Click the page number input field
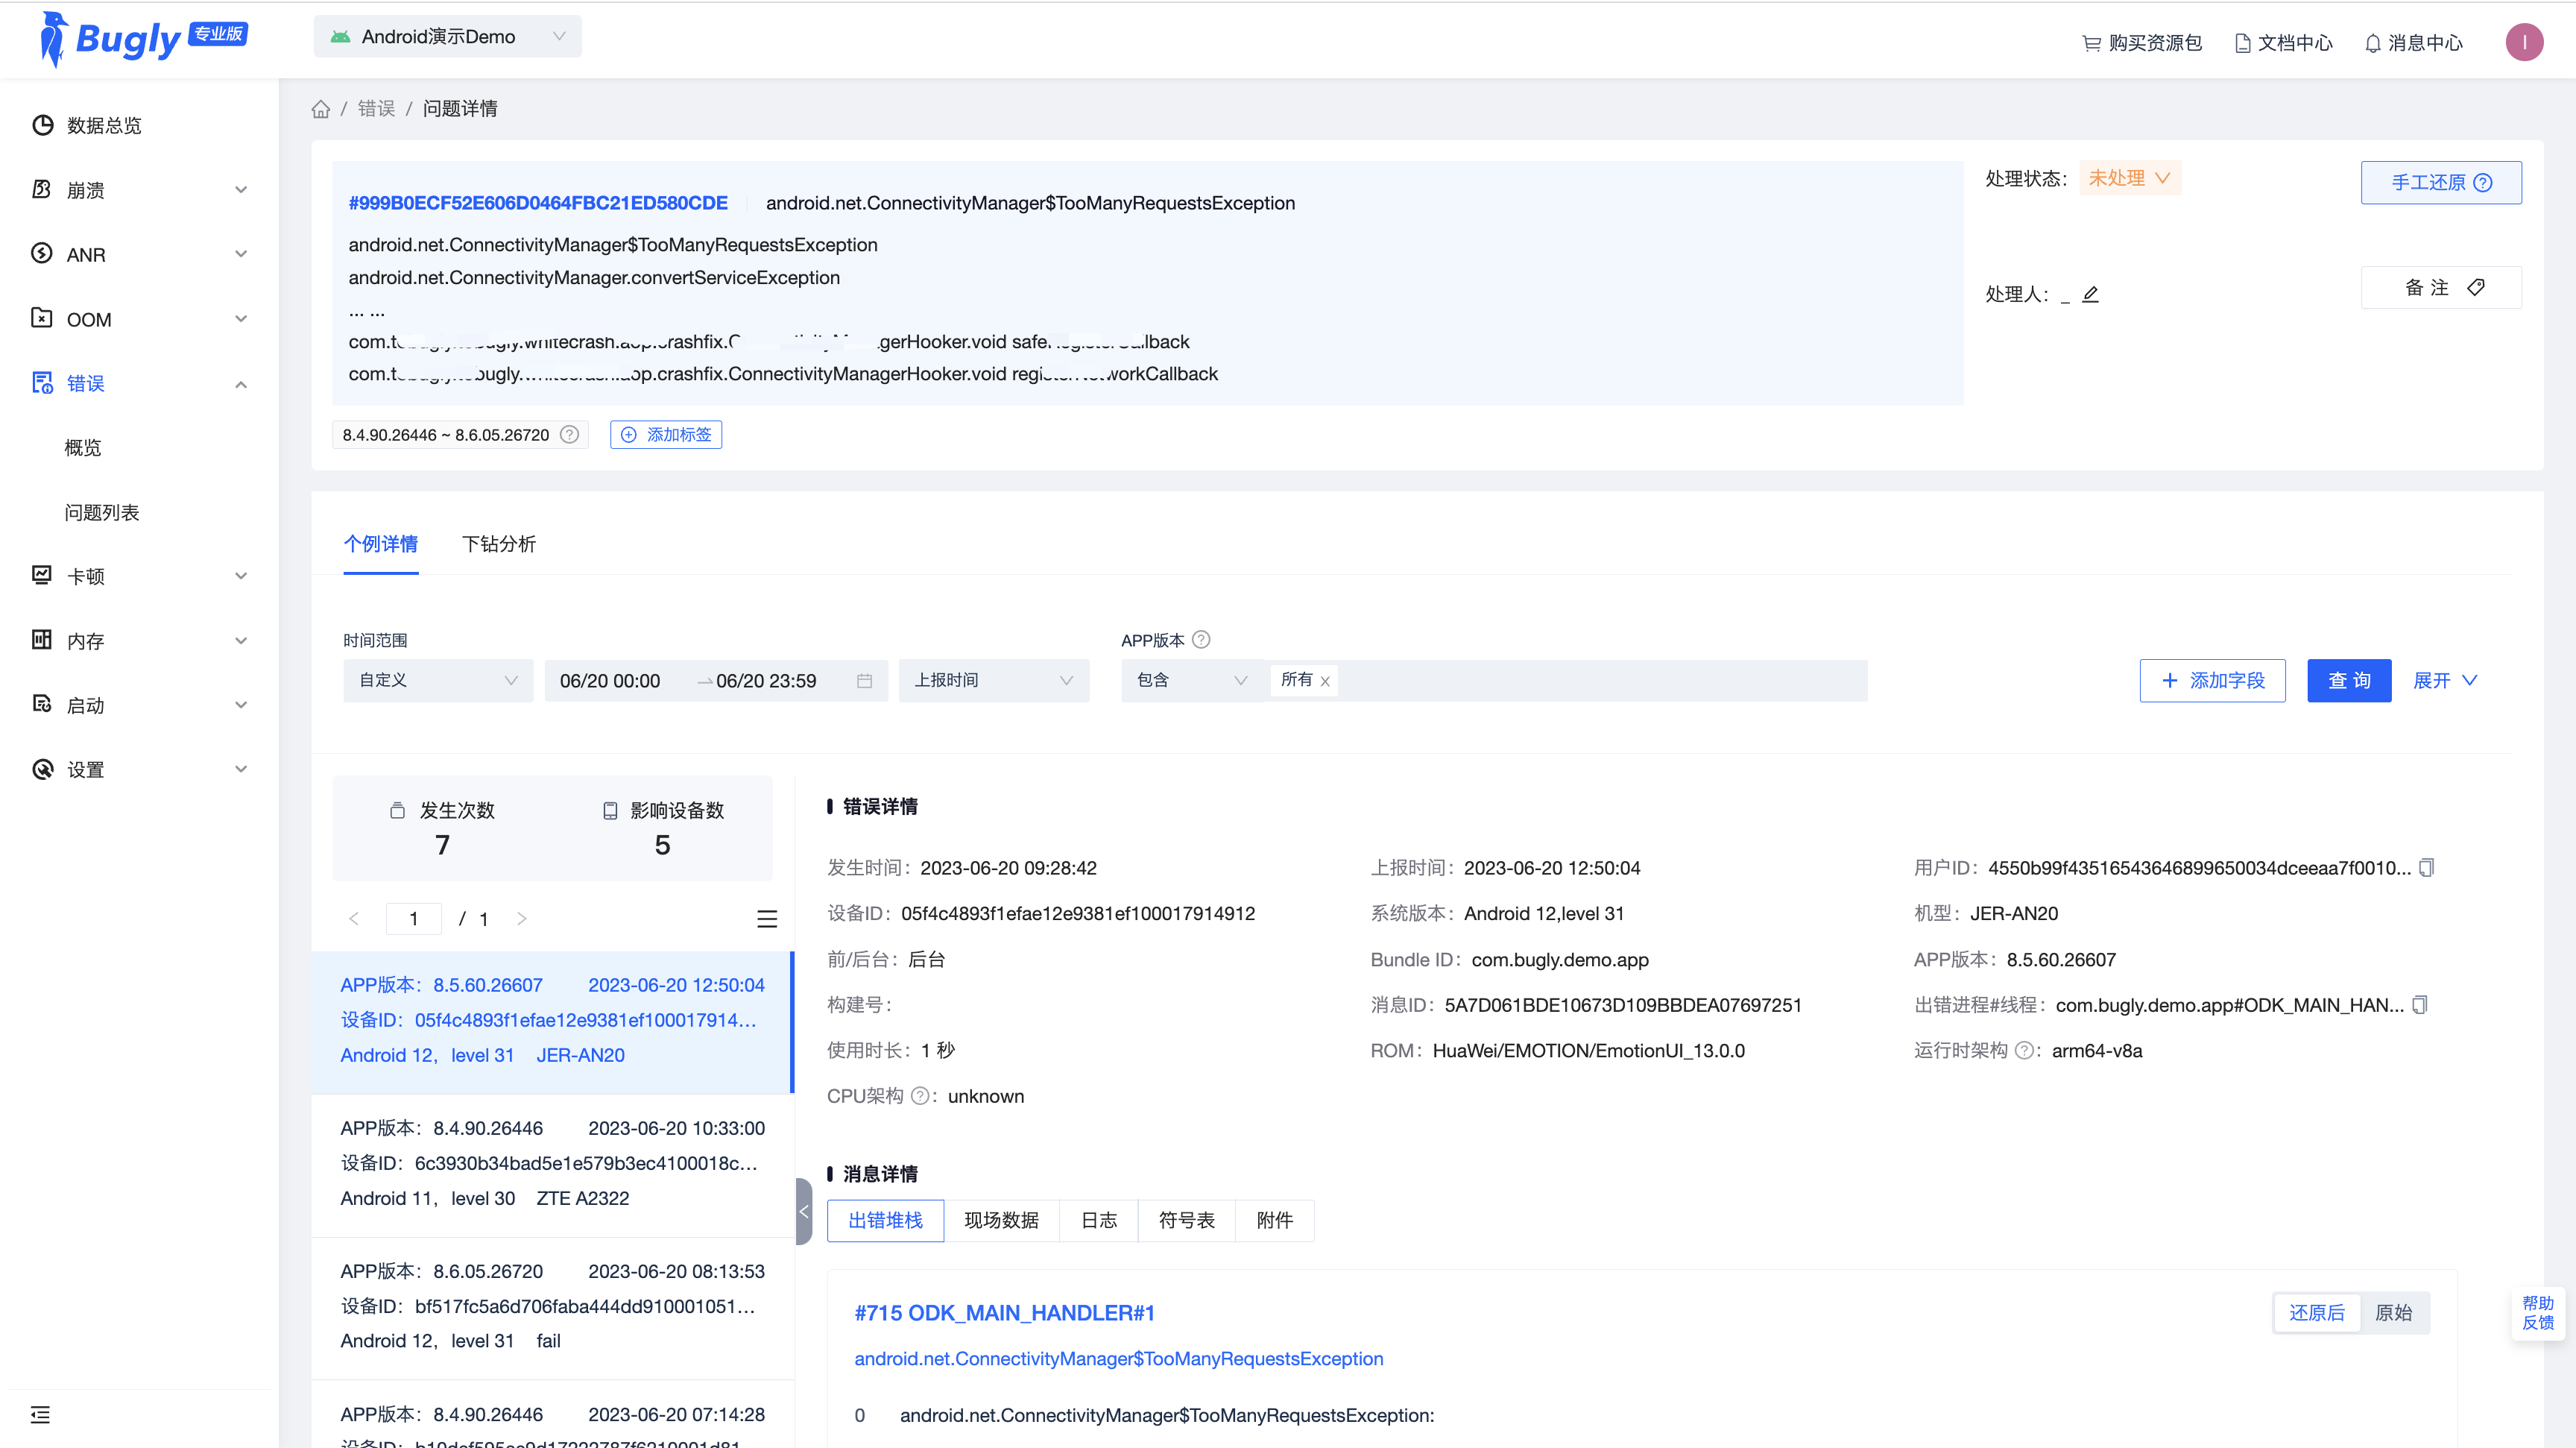The image size is (2576, 1448). [x=414, y=918]
